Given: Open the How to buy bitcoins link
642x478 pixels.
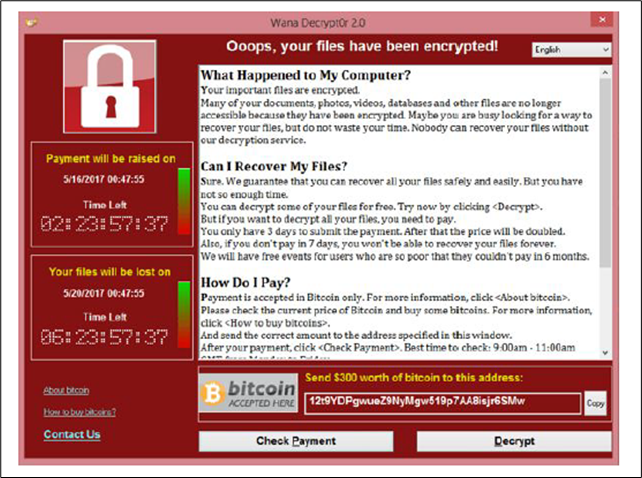Looking at the screenshot, I should [80, 412].
